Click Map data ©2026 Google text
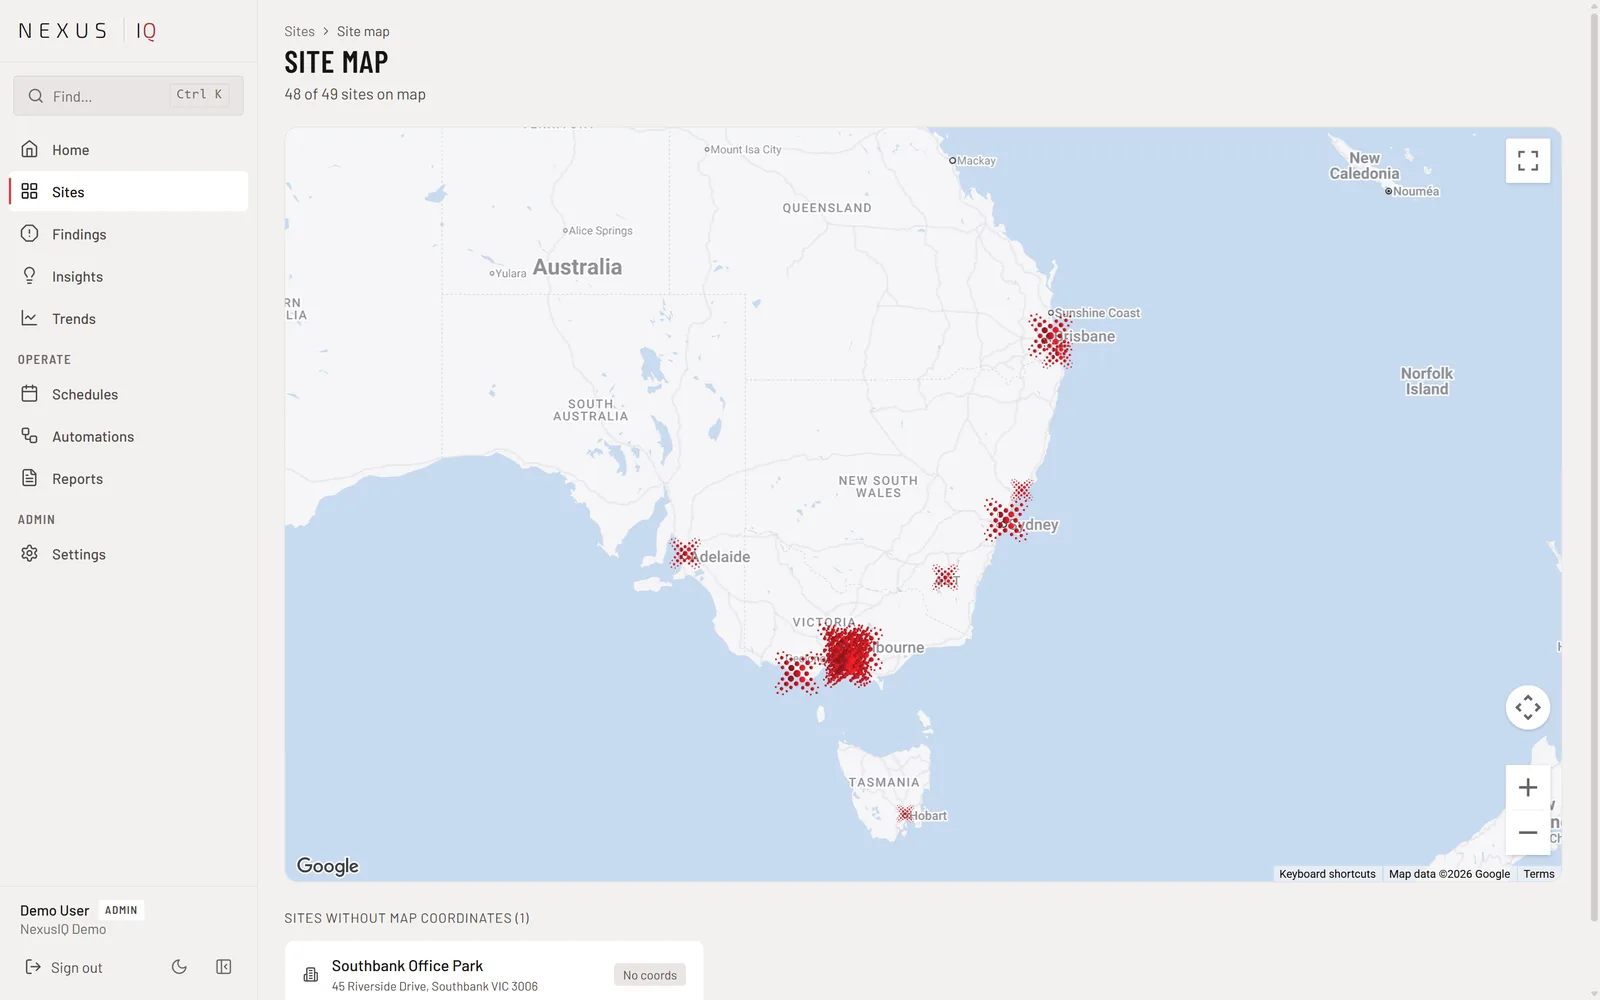The image size is (1600, 1000). [1449, 874]
